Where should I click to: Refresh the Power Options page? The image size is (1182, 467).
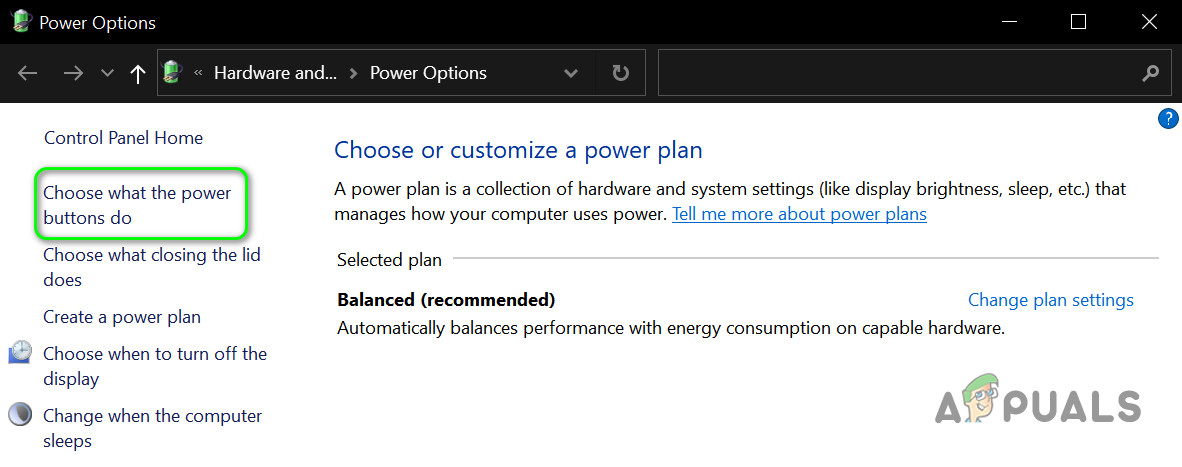(620, 73)
